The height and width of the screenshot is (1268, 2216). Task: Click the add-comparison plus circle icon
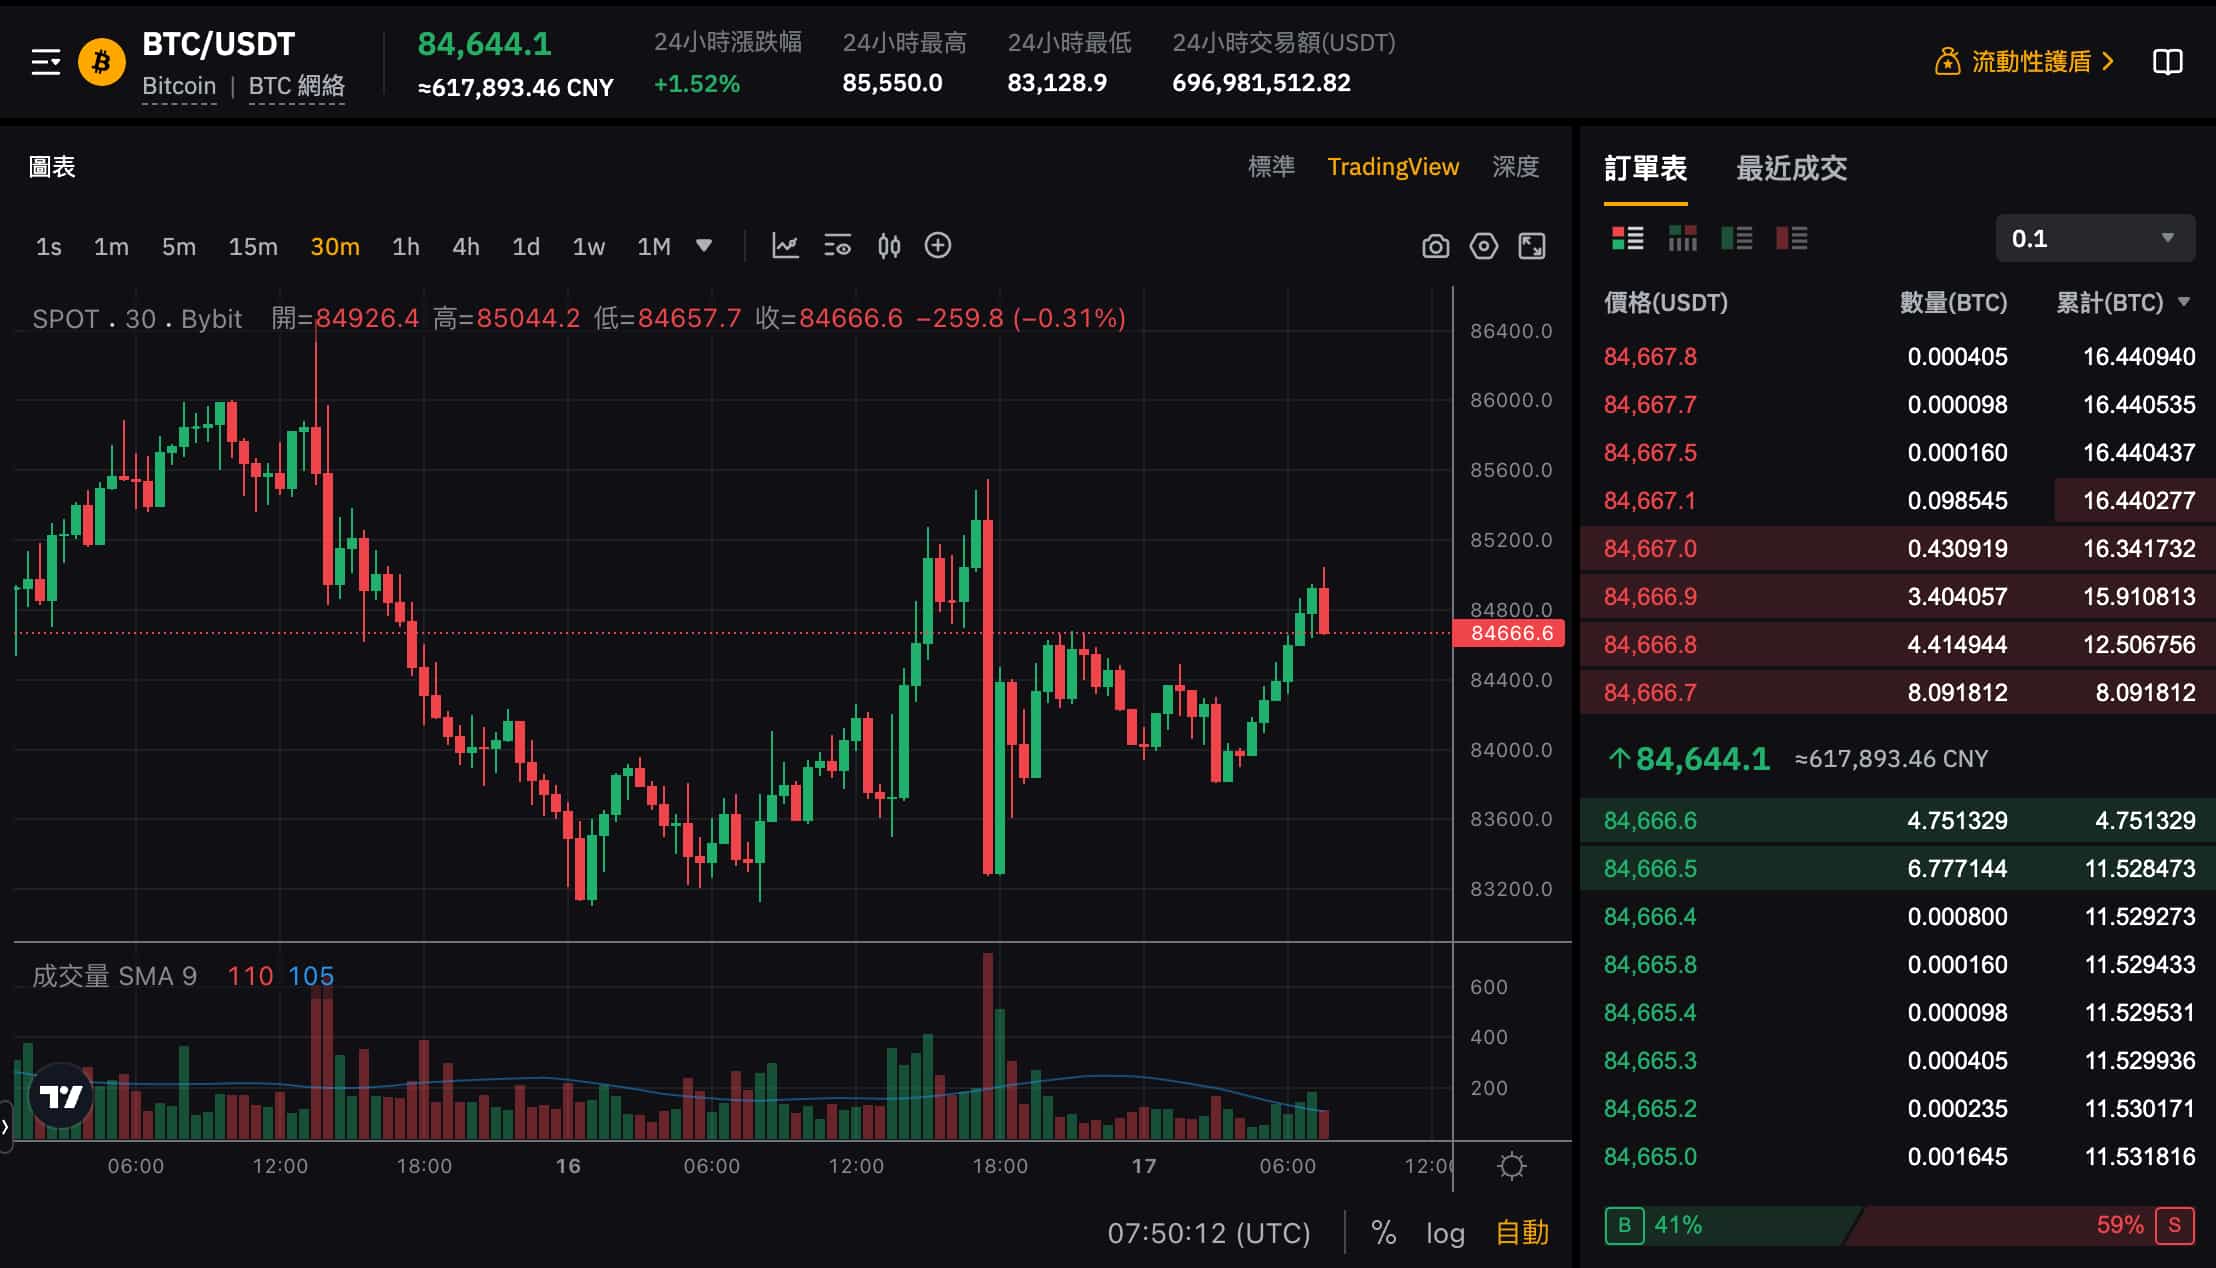coord(938,246)
